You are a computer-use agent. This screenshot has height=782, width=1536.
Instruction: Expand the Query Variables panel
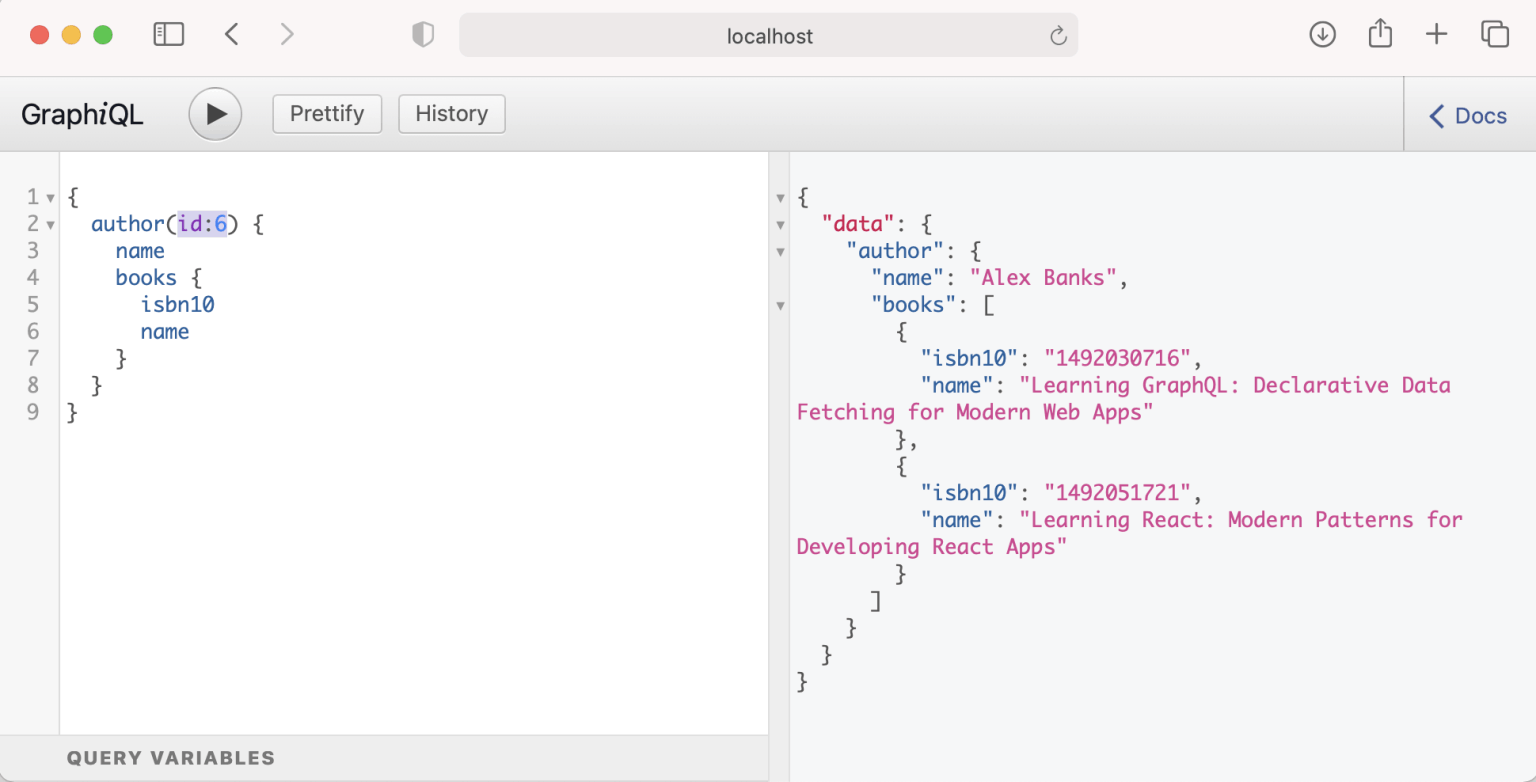(x=171, y=758)
